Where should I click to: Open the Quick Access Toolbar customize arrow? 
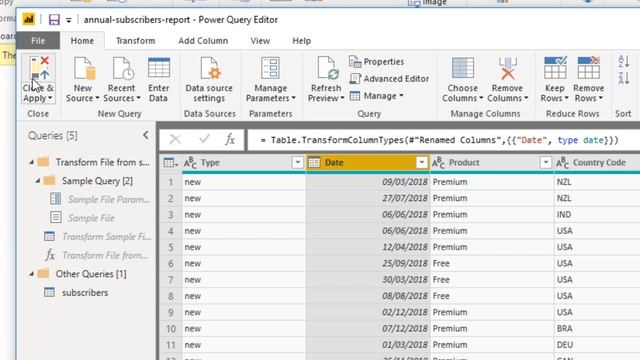(x=69, y=20)
